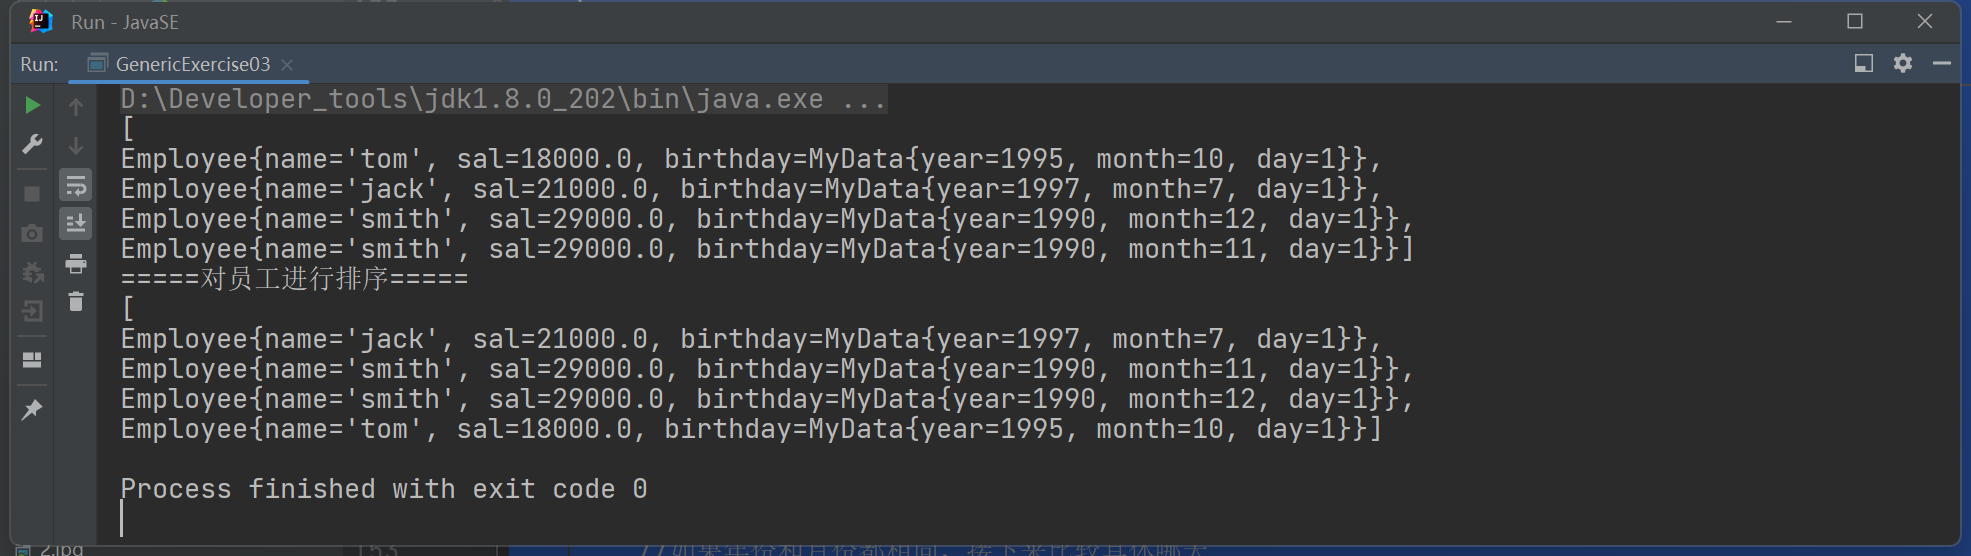Viewport: 1971px width, 556px height.
Task: Rerun the program with the green play icon
Action: (x=32, y=105)
